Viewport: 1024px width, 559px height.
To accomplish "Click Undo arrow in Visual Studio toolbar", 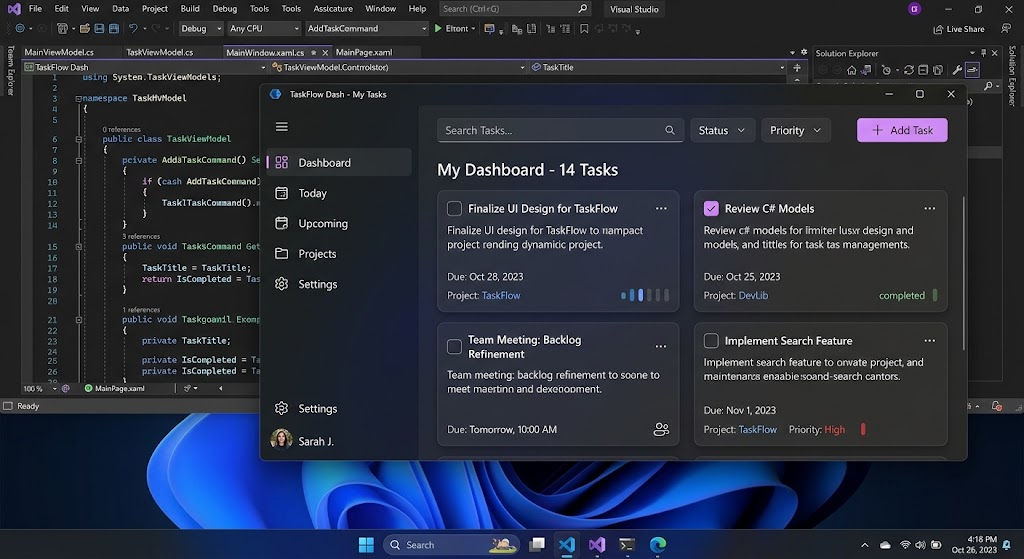I will click(x=133, y=29).
